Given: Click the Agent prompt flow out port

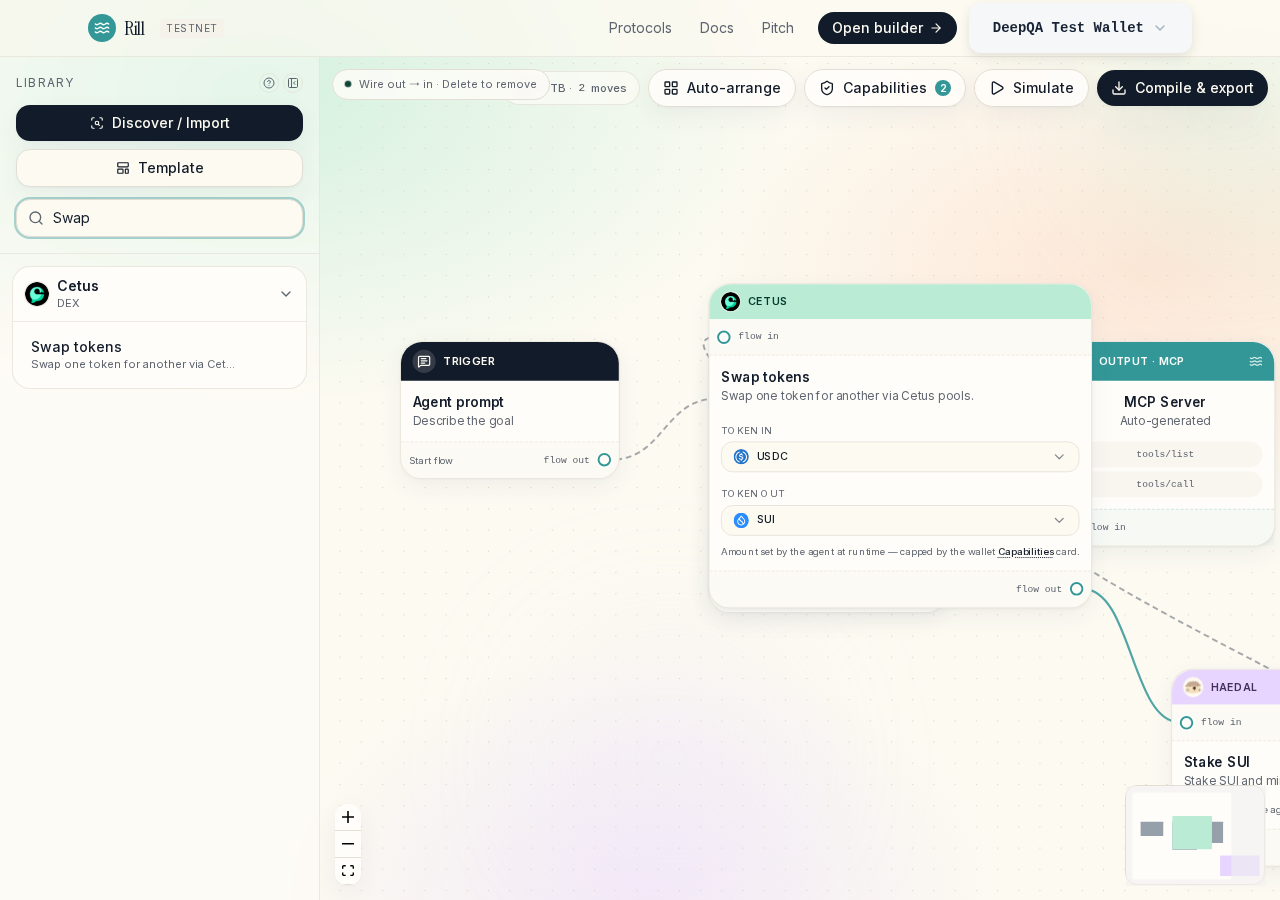Looking at the screenshot, I should click(604, 460).
